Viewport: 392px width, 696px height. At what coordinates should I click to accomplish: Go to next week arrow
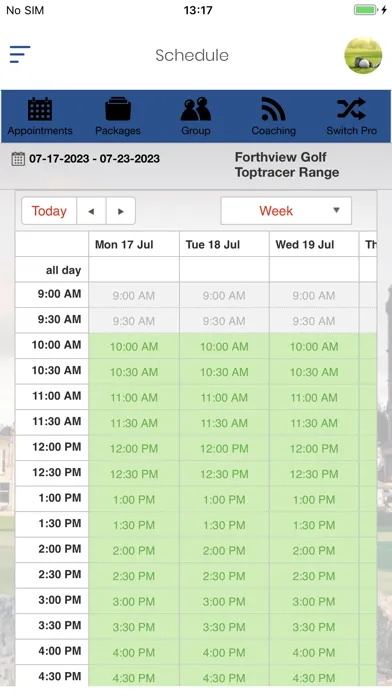(120, 211)
